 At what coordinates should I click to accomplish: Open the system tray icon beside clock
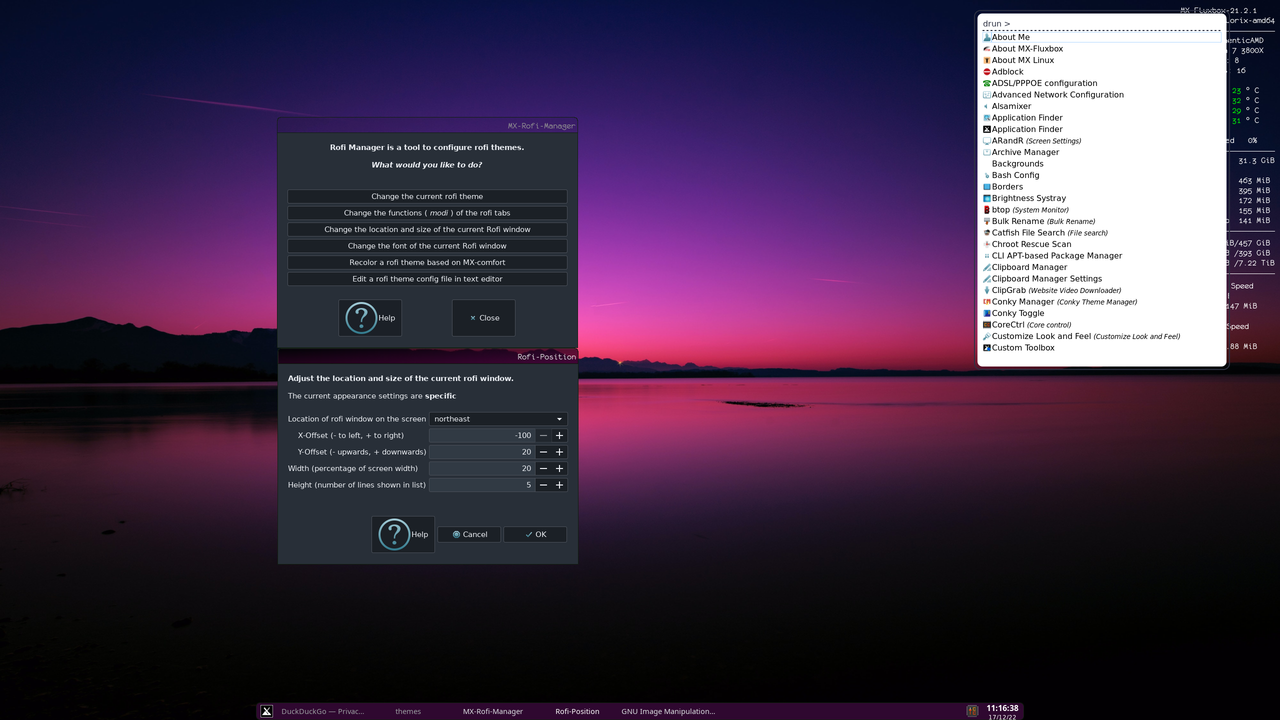(972, 711)
